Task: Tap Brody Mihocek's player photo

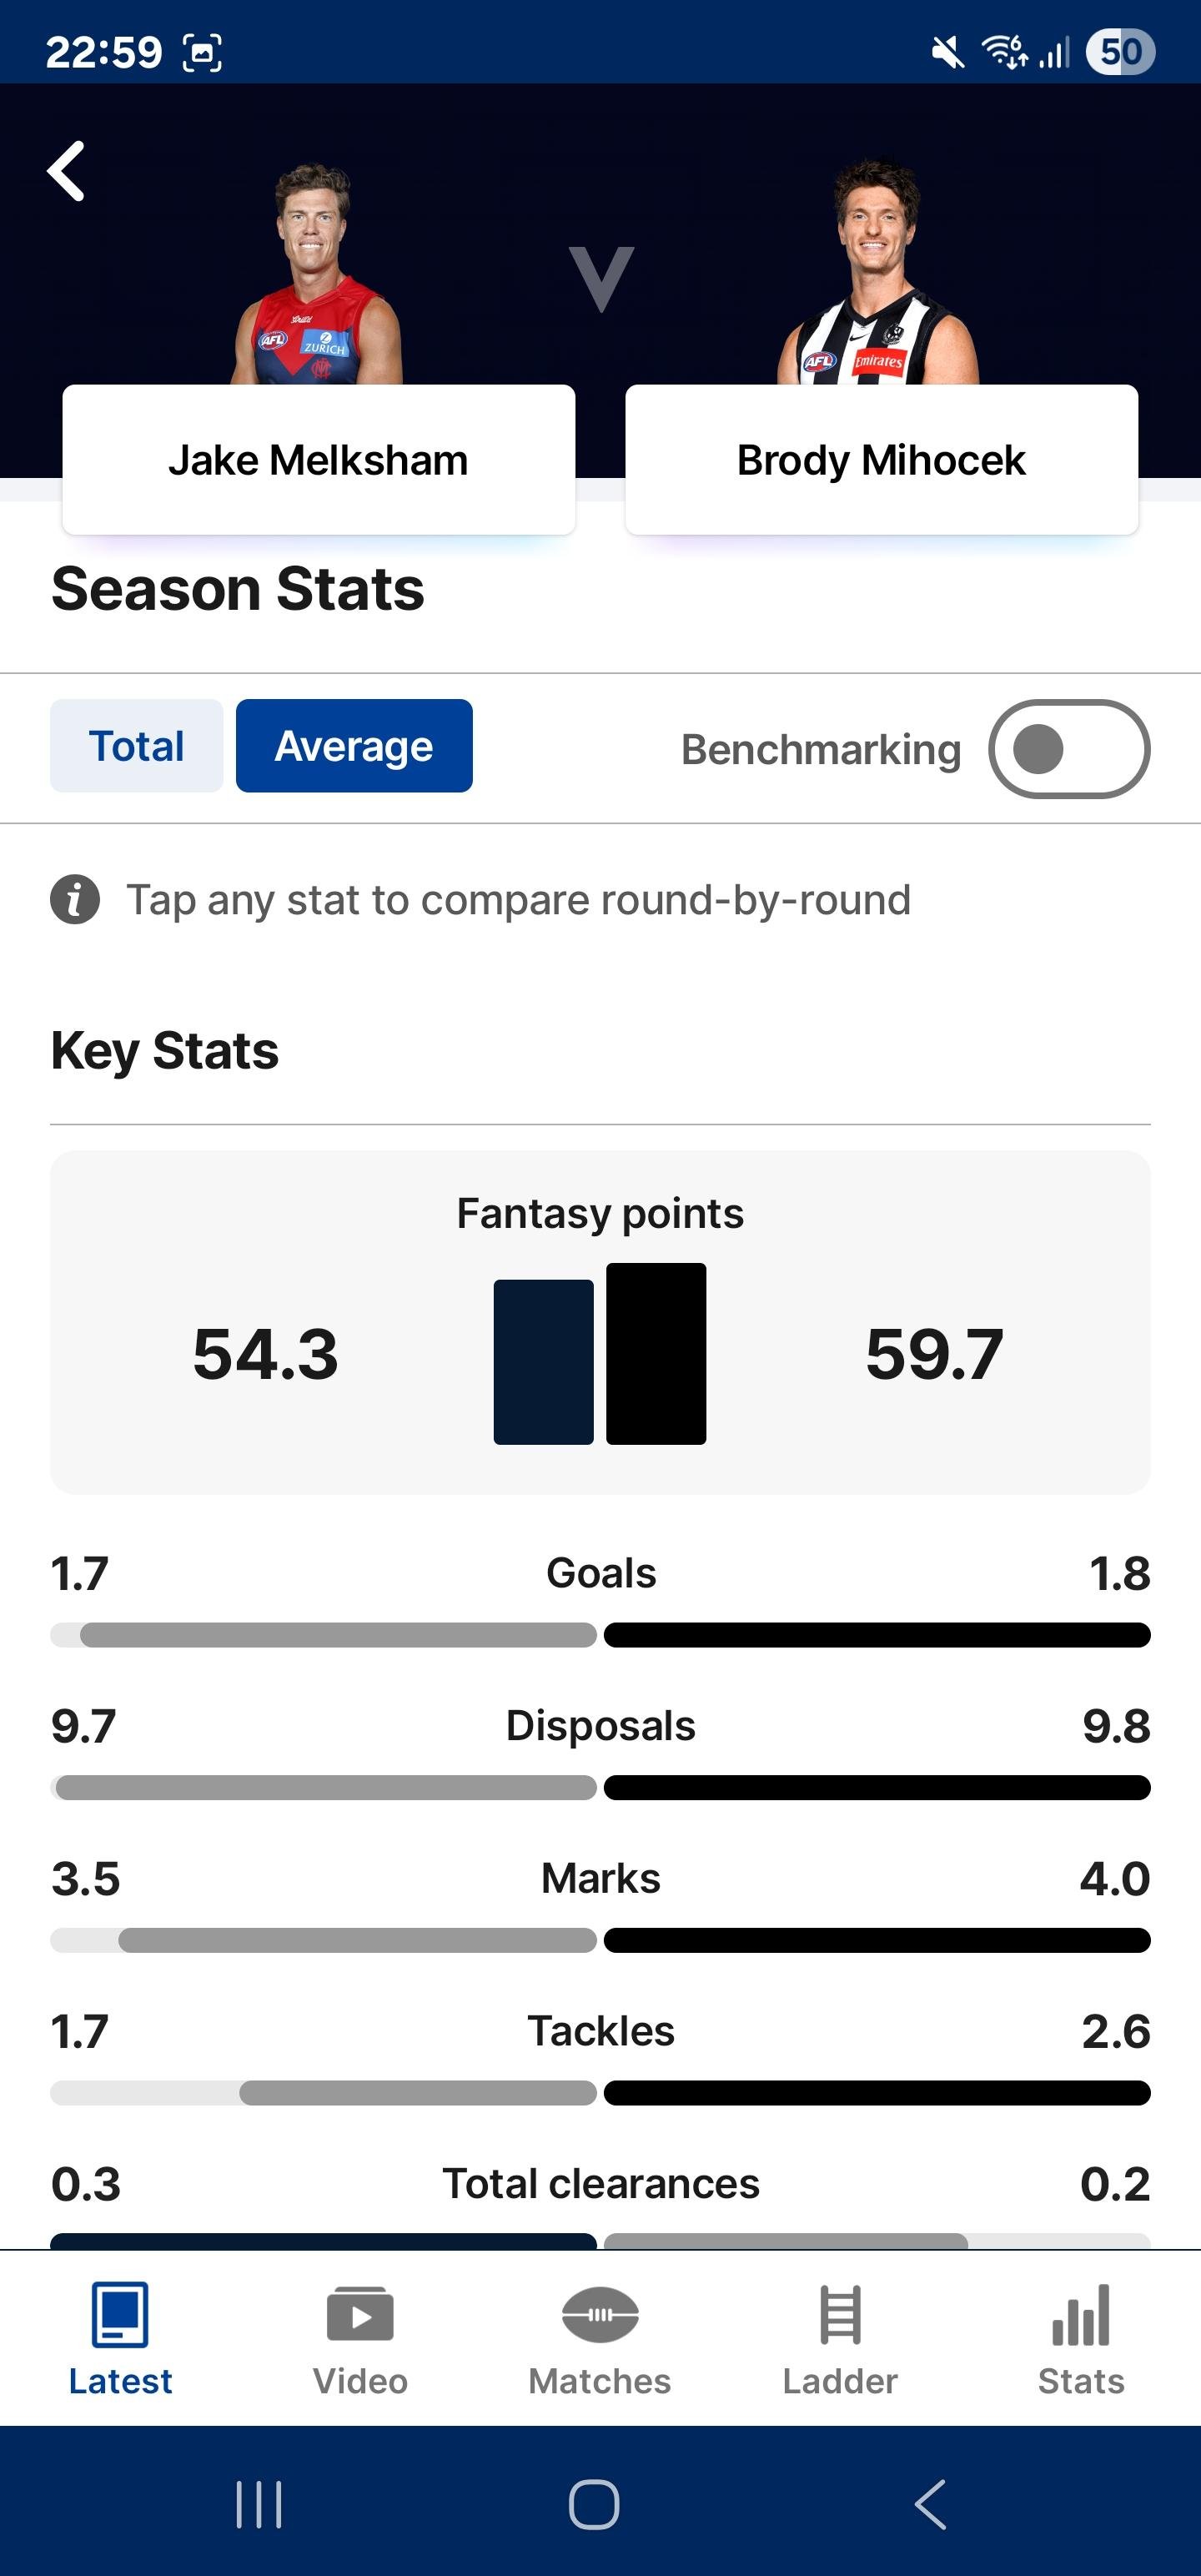Action: (878, 271)
